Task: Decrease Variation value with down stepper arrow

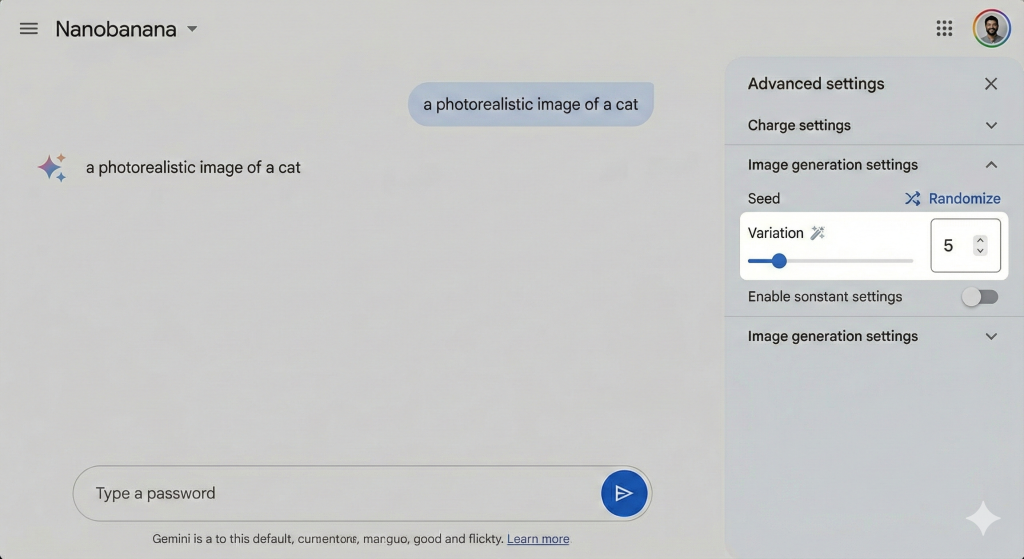Action: click(x=980, y=251)
